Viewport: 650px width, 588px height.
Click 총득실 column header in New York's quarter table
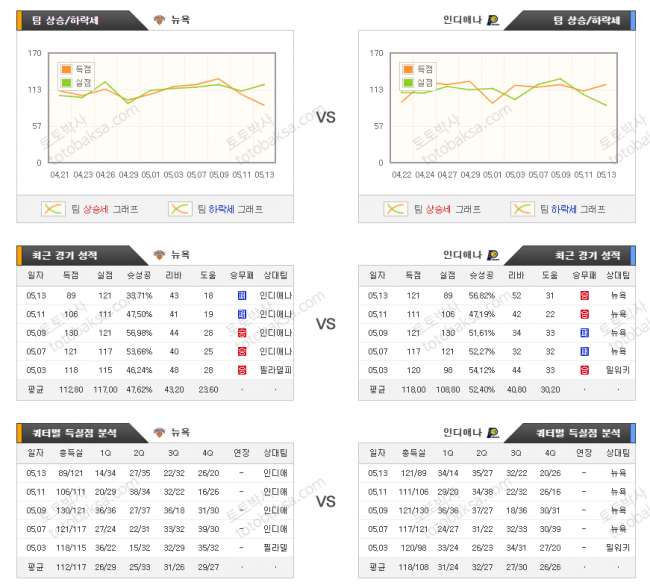70,452
